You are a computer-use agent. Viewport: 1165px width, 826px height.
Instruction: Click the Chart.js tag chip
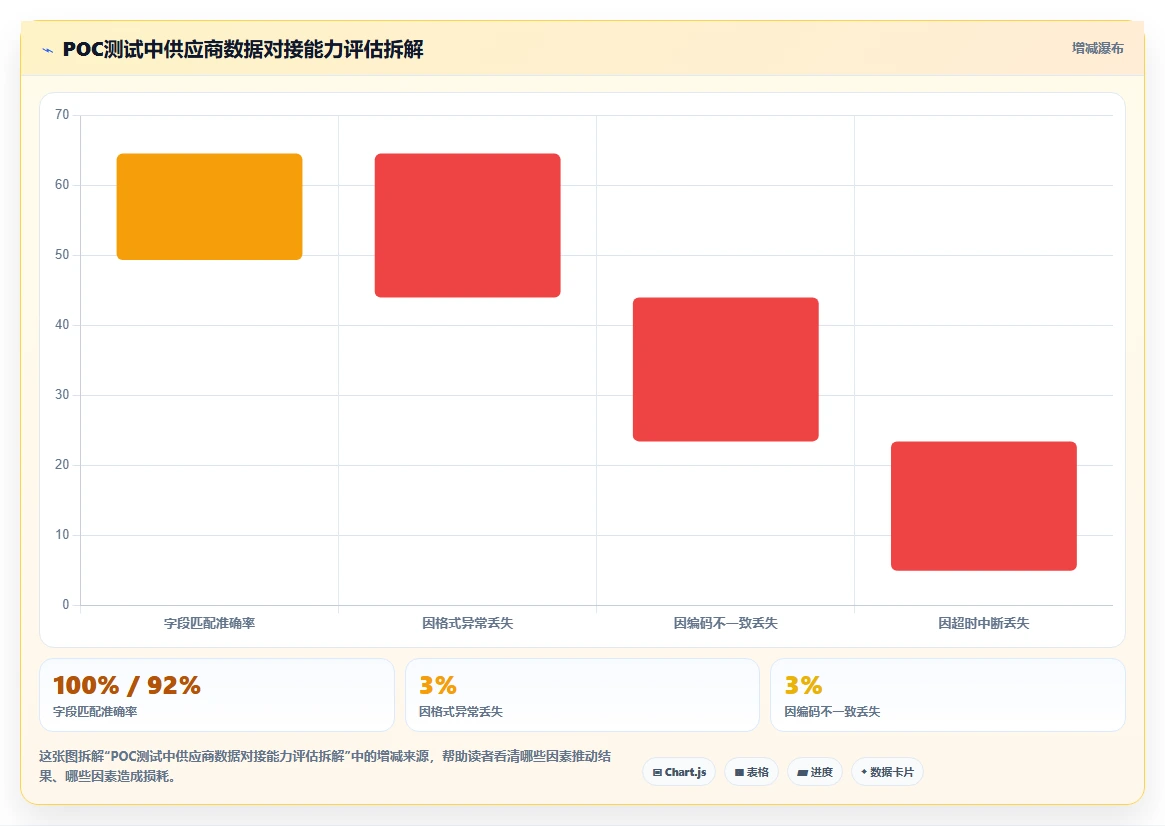pyautogui.click(x=679, y=772)
